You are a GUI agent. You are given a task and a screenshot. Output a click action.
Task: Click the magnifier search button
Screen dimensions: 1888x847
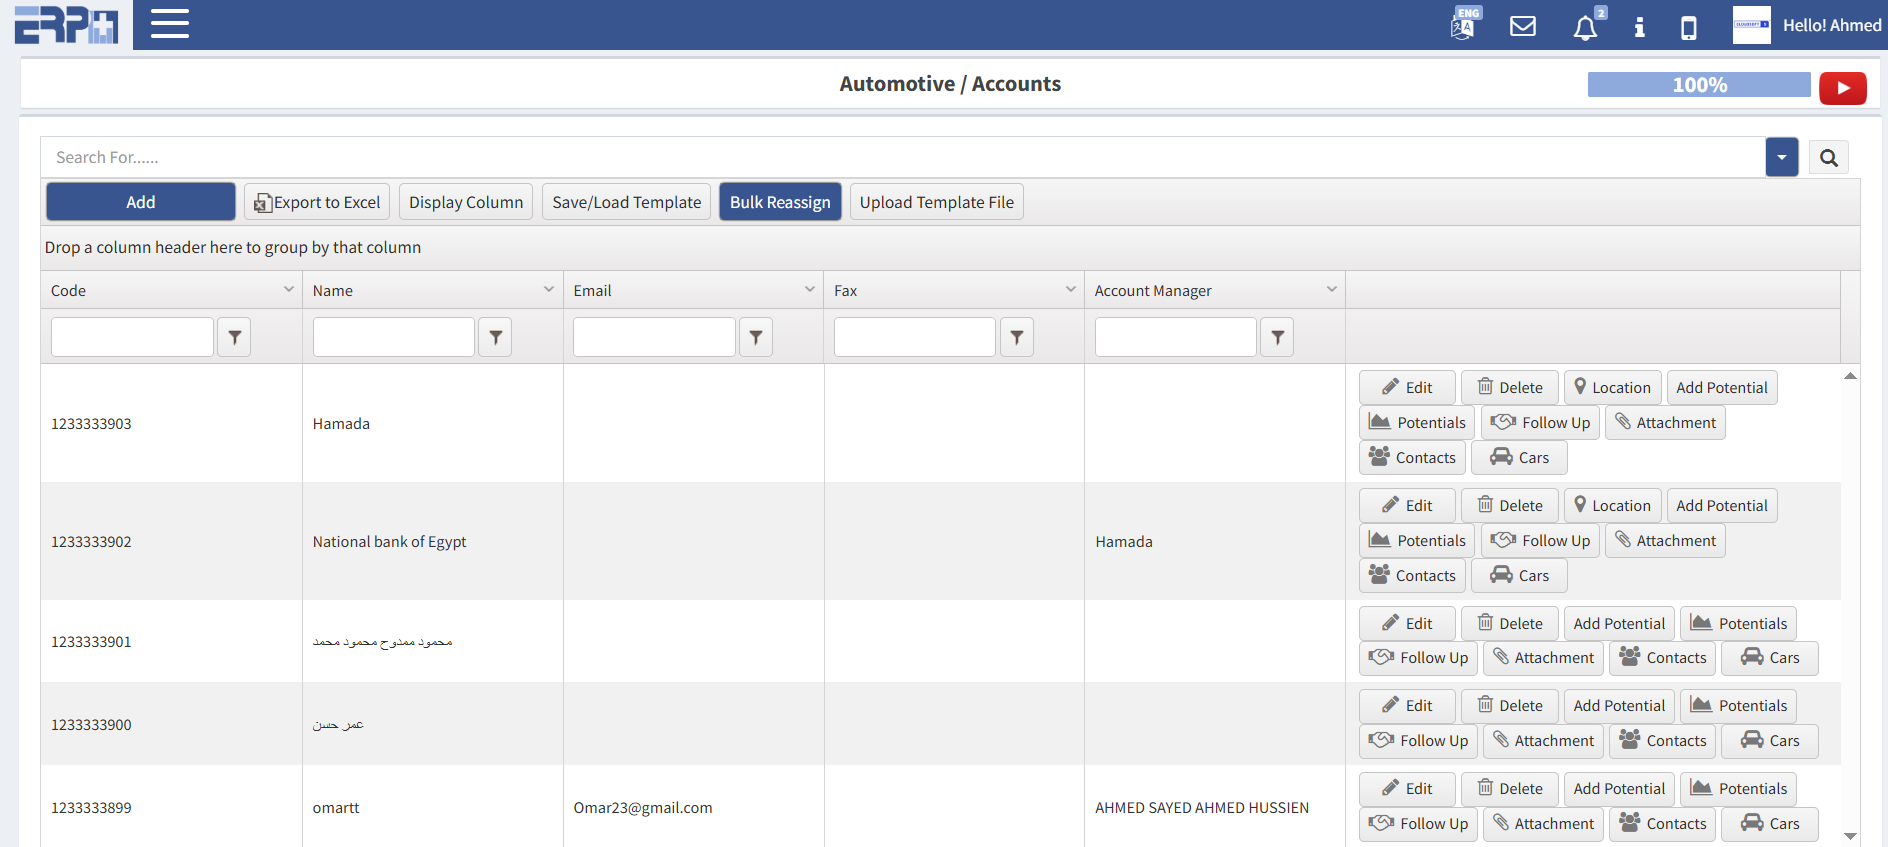[x=1828, y=158]
